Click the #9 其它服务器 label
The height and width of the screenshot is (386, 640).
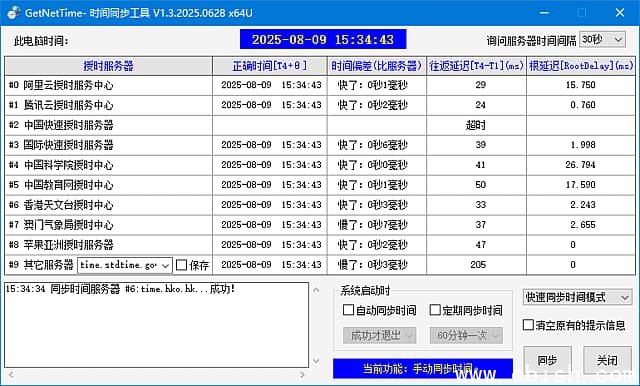pos(41,265)
